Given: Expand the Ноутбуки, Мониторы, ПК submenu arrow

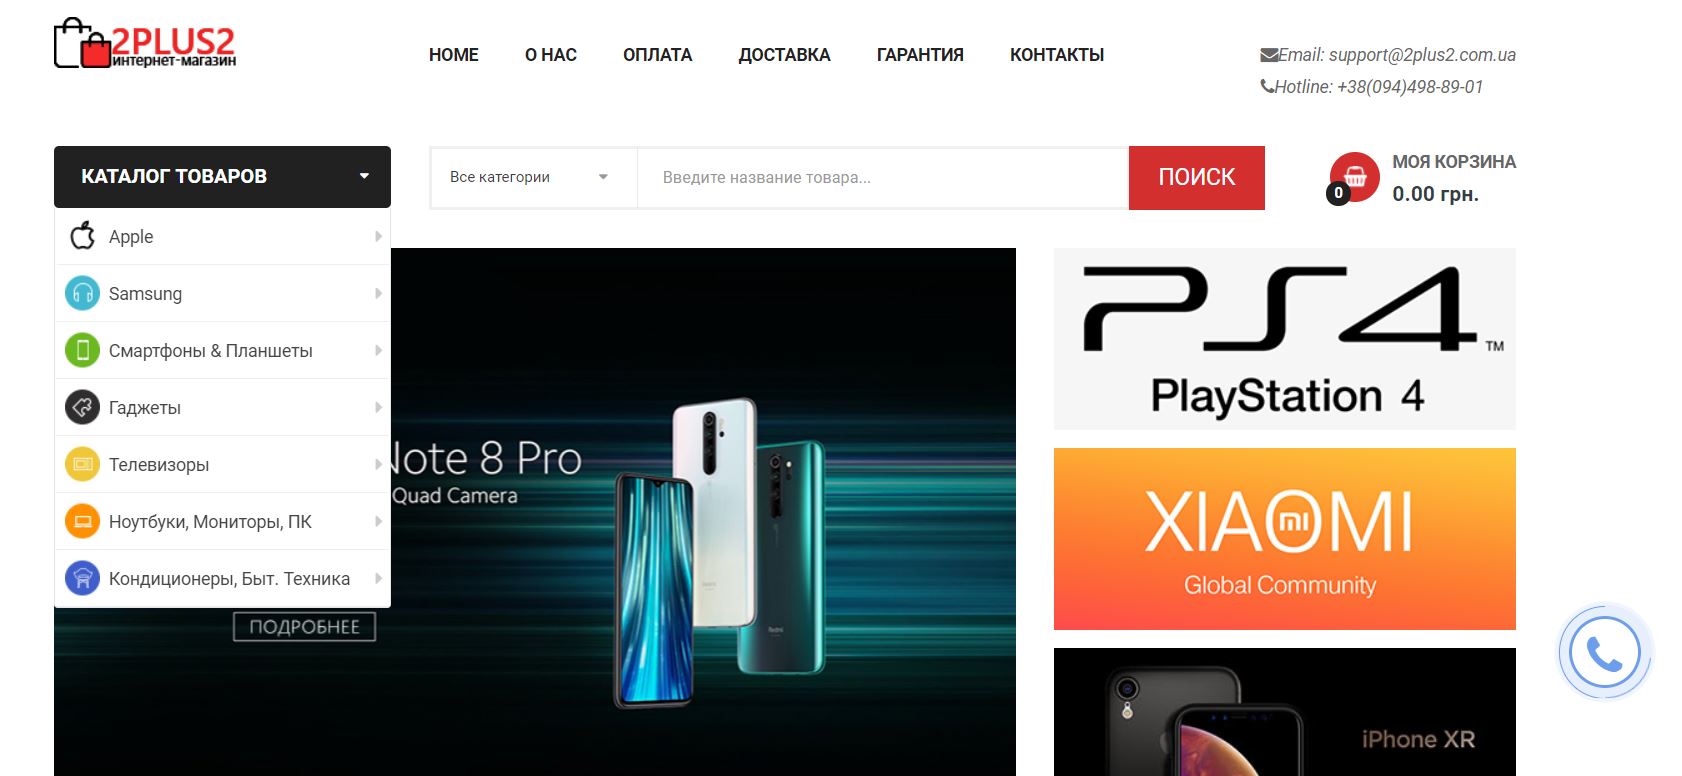Looking at the screenshot, I should (x=378, y=521).
